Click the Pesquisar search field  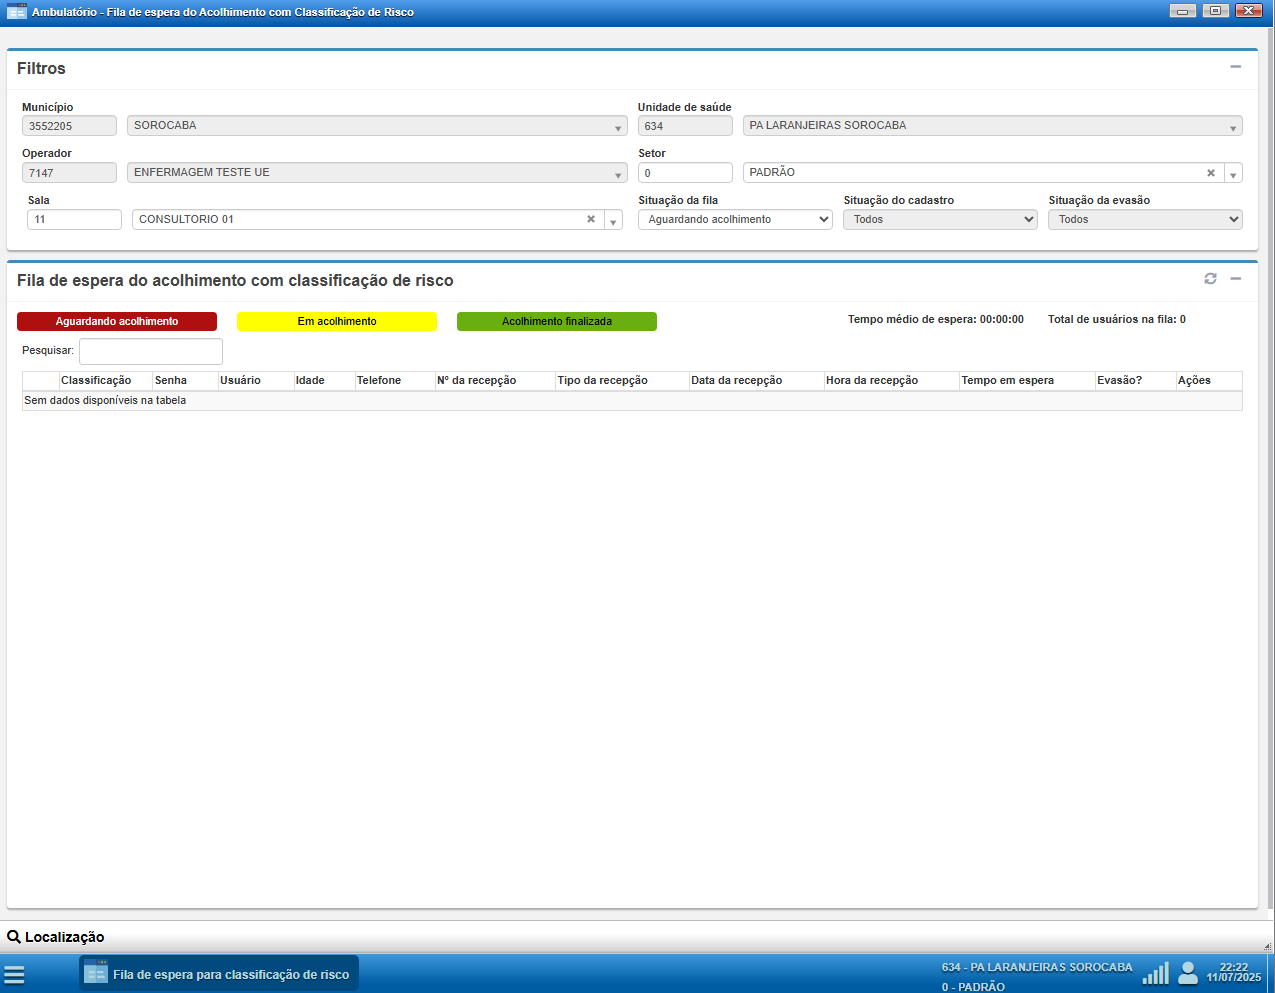(x=151, y=351)
